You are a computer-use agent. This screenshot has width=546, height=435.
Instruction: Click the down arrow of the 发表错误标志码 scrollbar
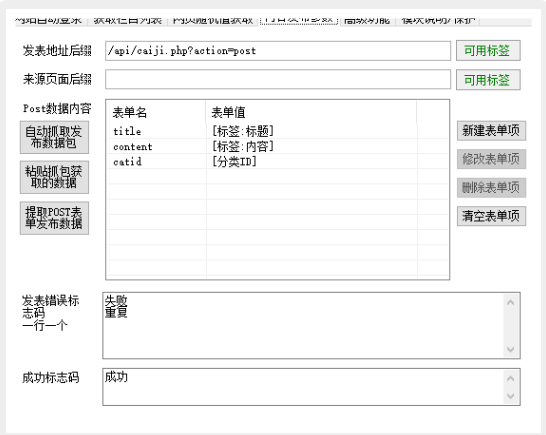[511, 349]
